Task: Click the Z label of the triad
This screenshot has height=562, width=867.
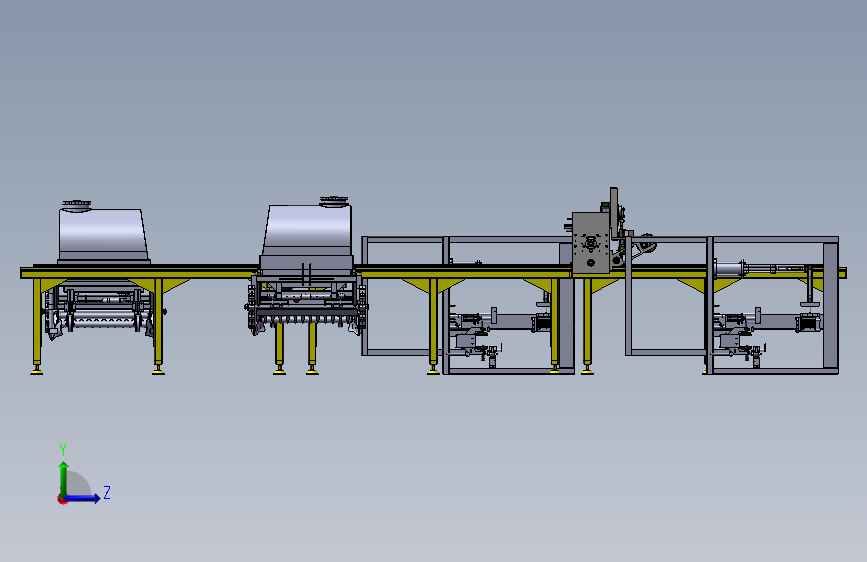Action: pos(107,492)
